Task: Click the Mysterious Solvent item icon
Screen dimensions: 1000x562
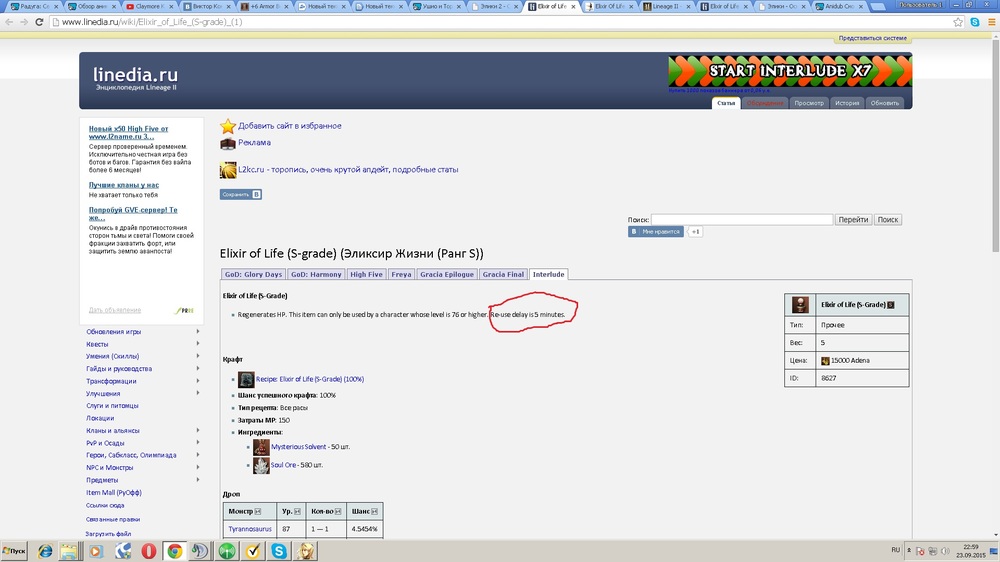Action: 261,446
